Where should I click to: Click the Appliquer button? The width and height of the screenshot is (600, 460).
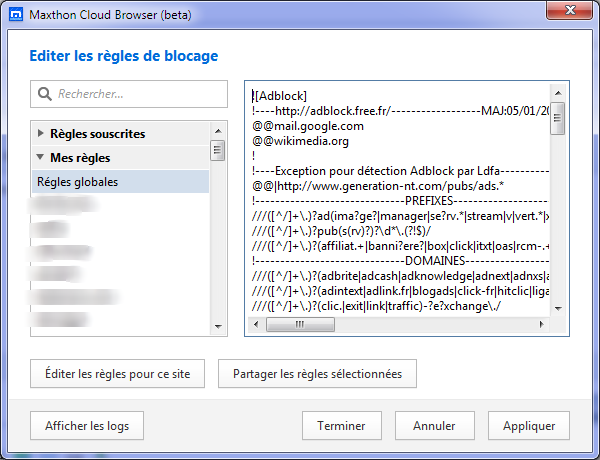529,426
